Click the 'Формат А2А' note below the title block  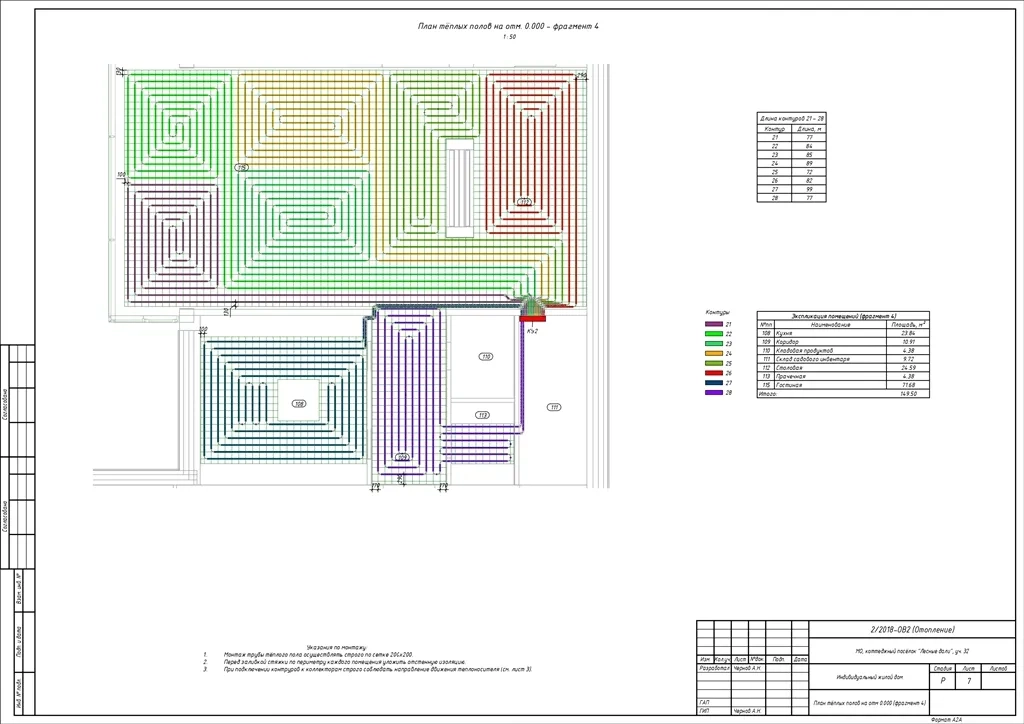coord(946,719)
